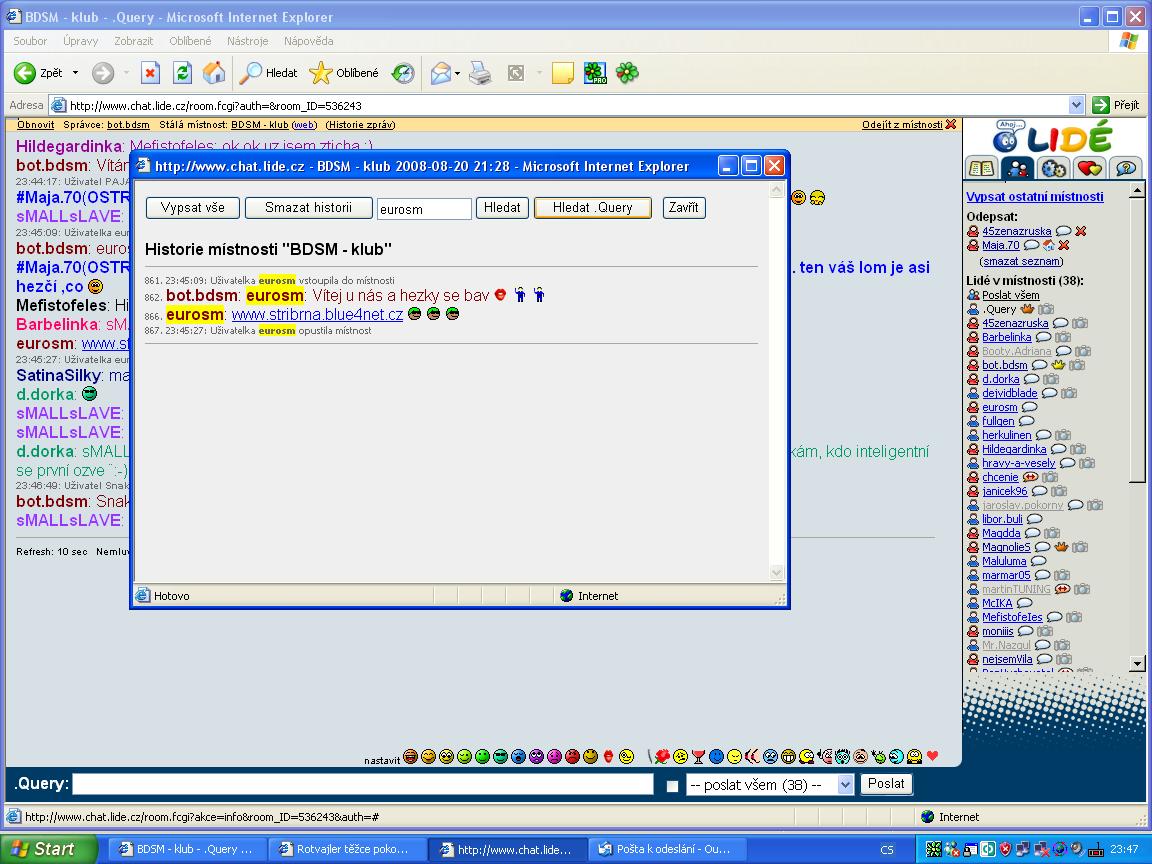1152x864 pixels.
Task: Click the yellow crown icon beside bot.bdsm
Action: [x=1058, y=365]
